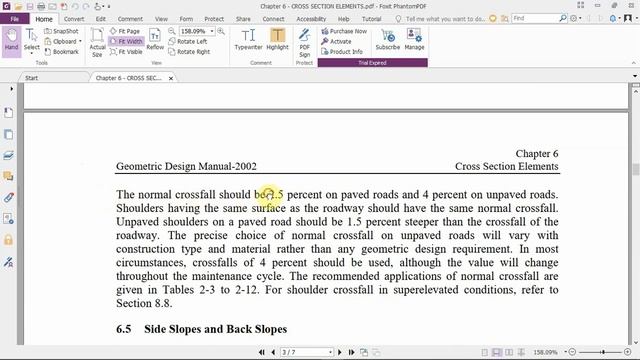
Task: Open the File menu
Action: tap(15, 19)
